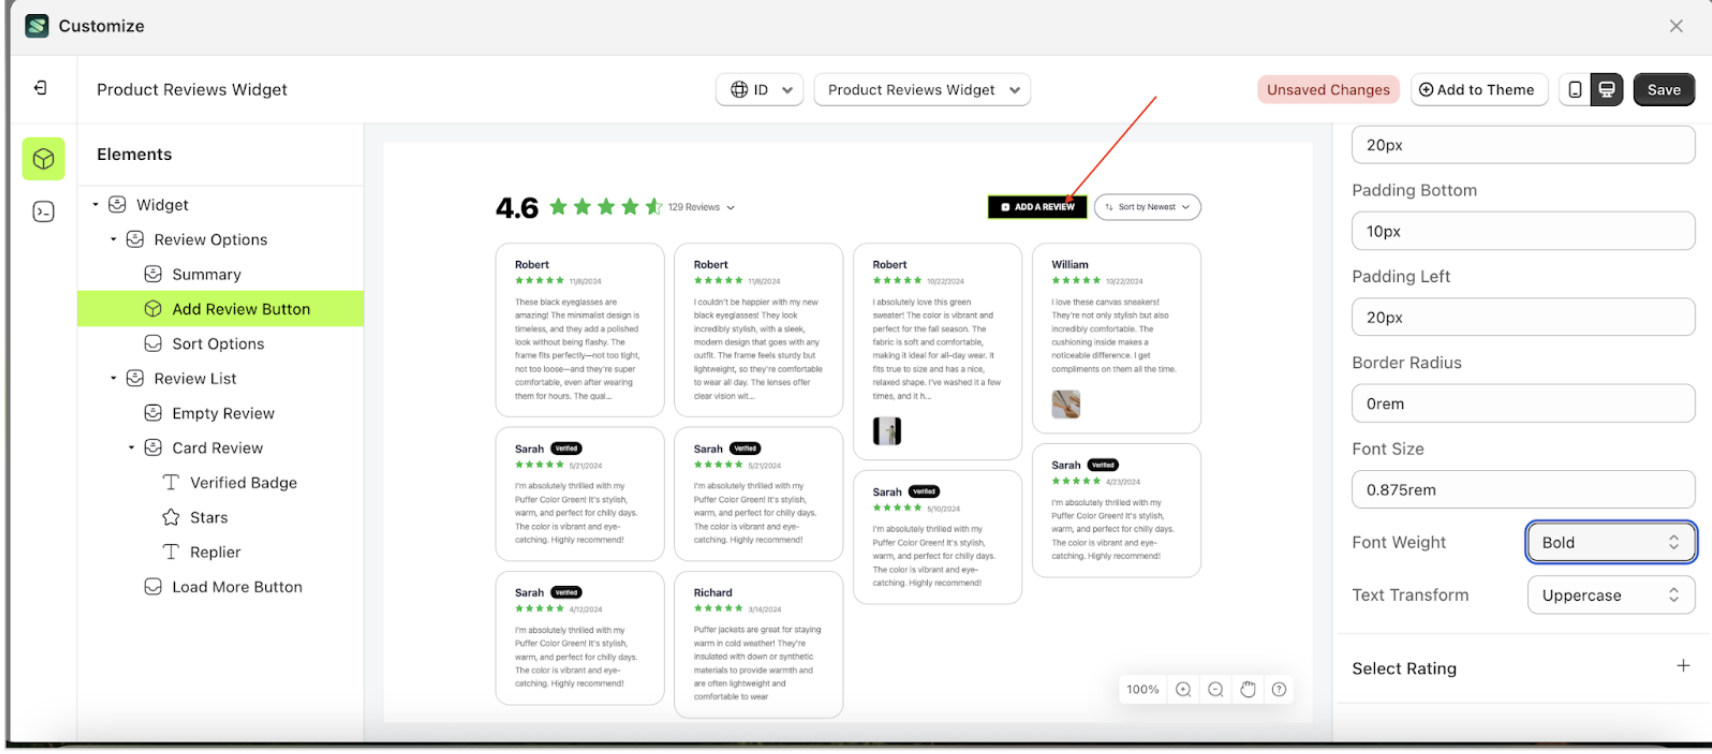Screen dimensions: 1712x754
Task: Switch to mobile preview icon
Action: tap(1575, 90)
